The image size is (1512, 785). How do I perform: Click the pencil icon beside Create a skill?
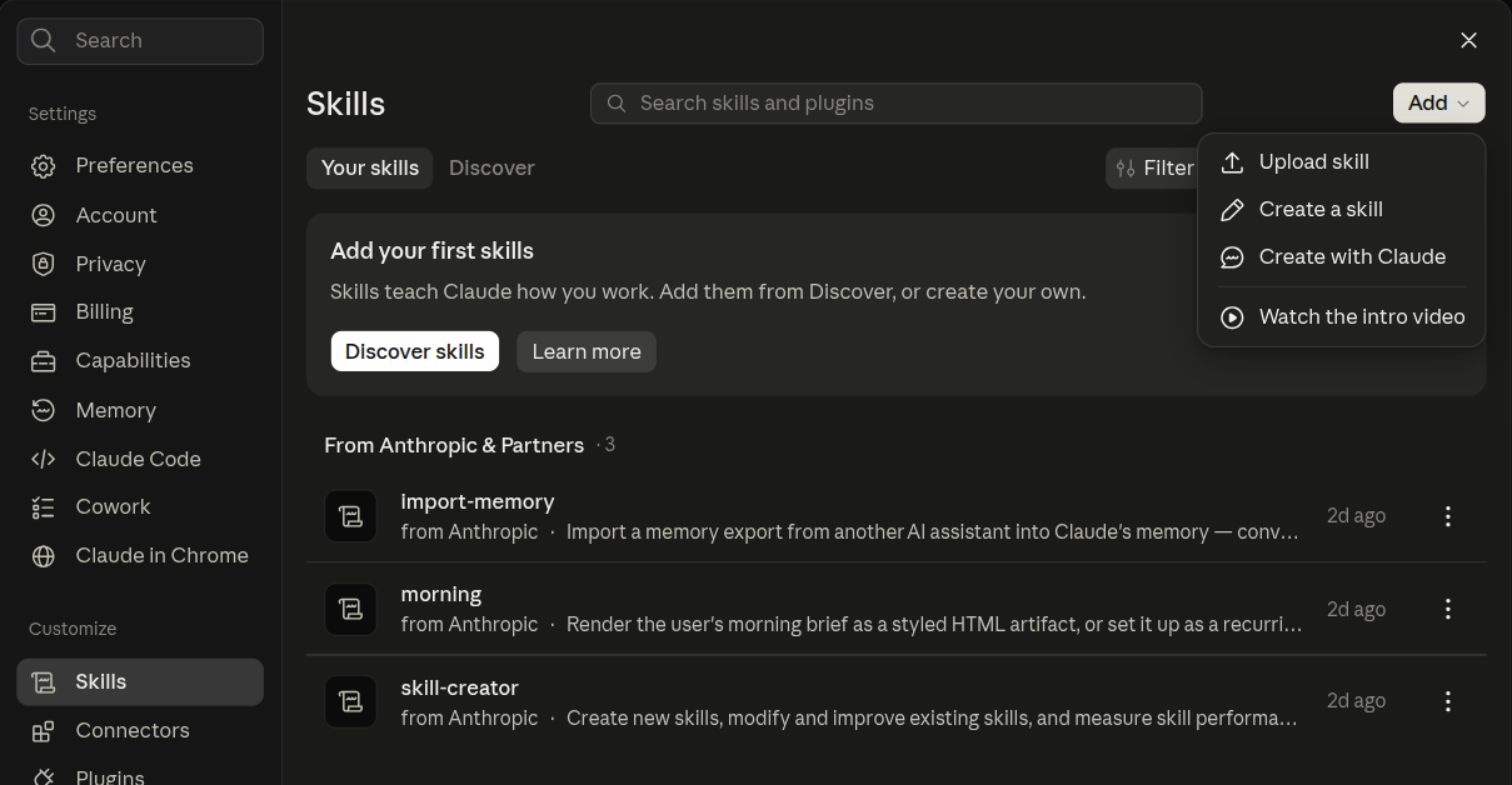click(1232, 209)
